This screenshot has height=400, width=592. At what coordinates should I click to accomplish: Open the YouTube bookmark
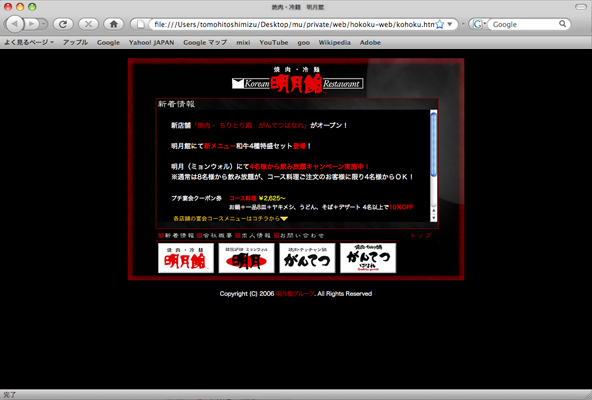pyautogui.click(x=274, y=42)
